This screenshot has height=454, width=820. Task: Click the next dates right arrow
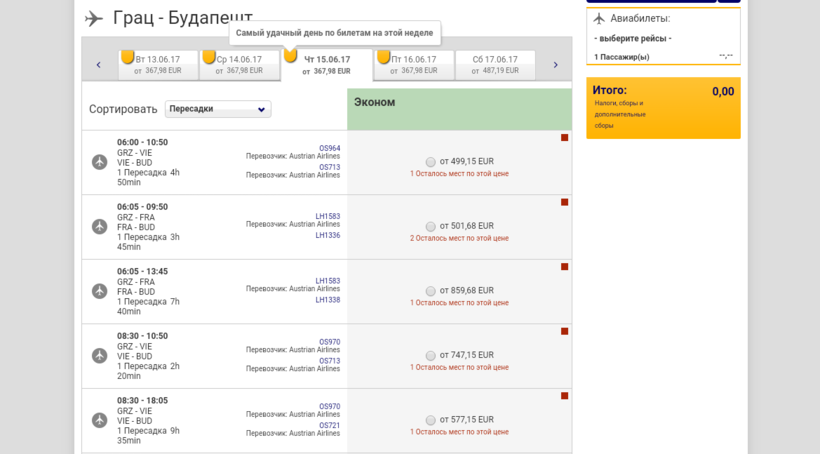click(555, 65)
